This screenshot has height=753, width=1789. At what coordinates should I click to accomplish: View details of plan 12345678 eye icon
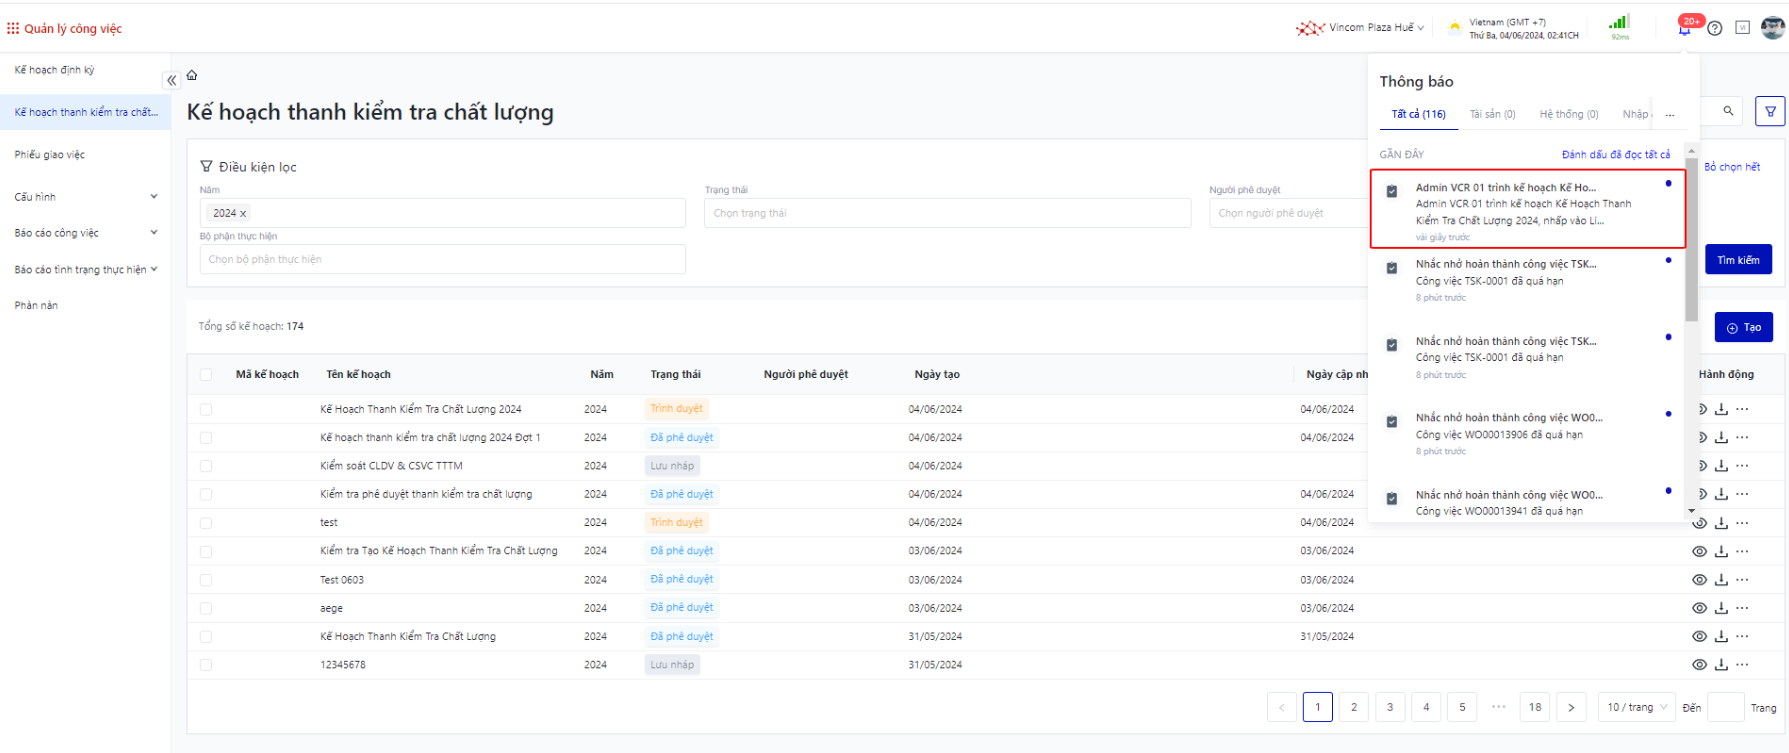[1699, 665]
